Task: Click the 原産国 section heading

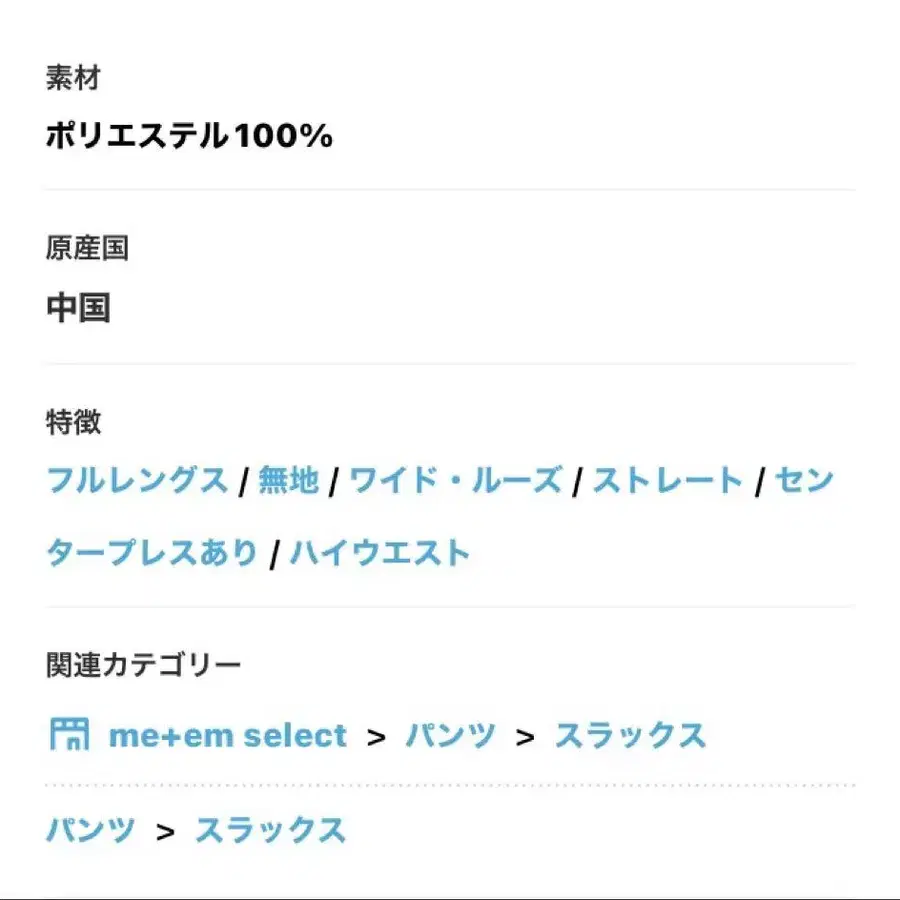Action: [x=87, y=248]
